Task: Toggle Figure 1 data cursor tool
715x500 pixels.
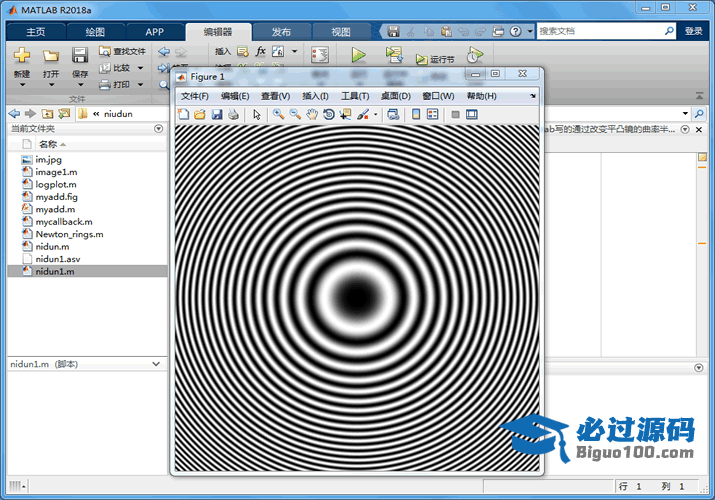Action: click(345, 114)
